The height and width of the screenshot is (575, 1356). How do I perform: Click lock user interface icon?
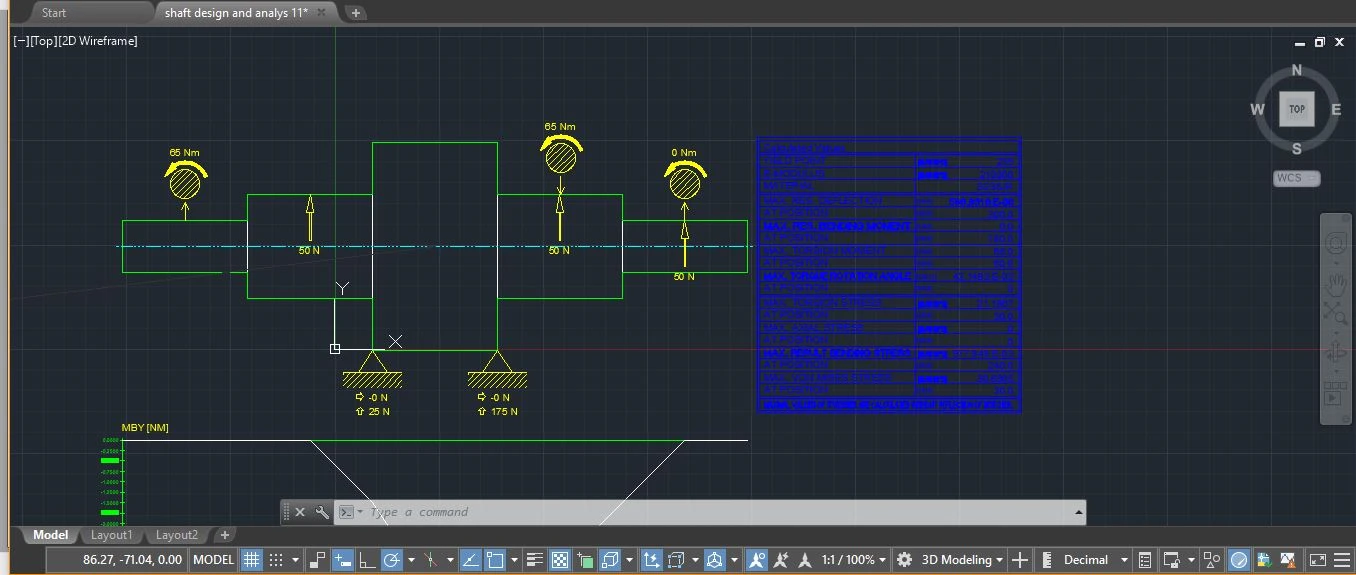click(1171, 560)
